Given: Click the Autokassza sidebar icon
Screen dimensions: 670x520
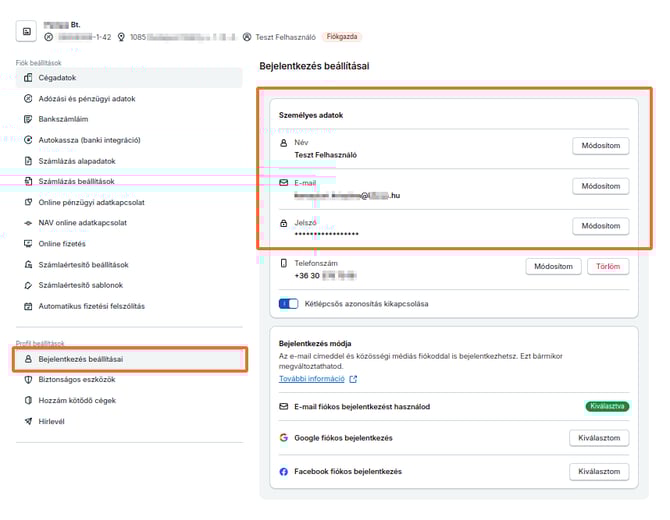Looking at the screenshot, I should [x=29, y=140].
